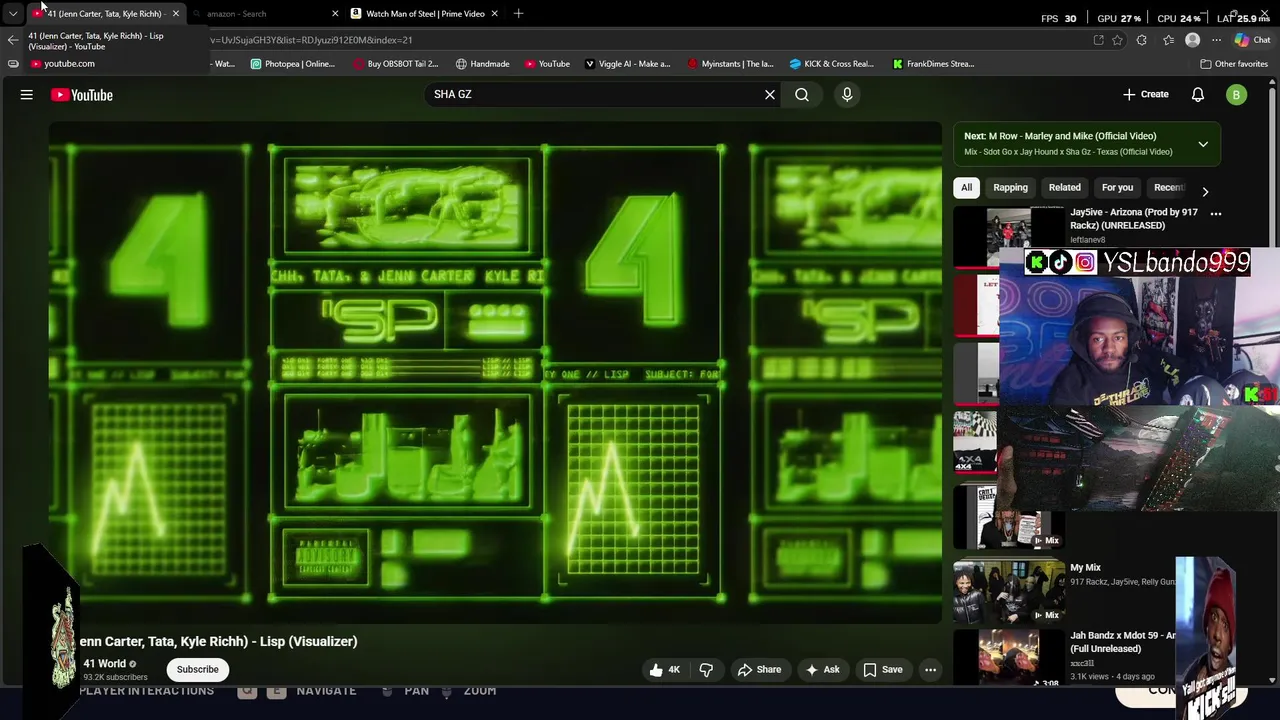Viewport: 1280px width, 720px height.
Task: Open a new browser tab
Action: 518,14
